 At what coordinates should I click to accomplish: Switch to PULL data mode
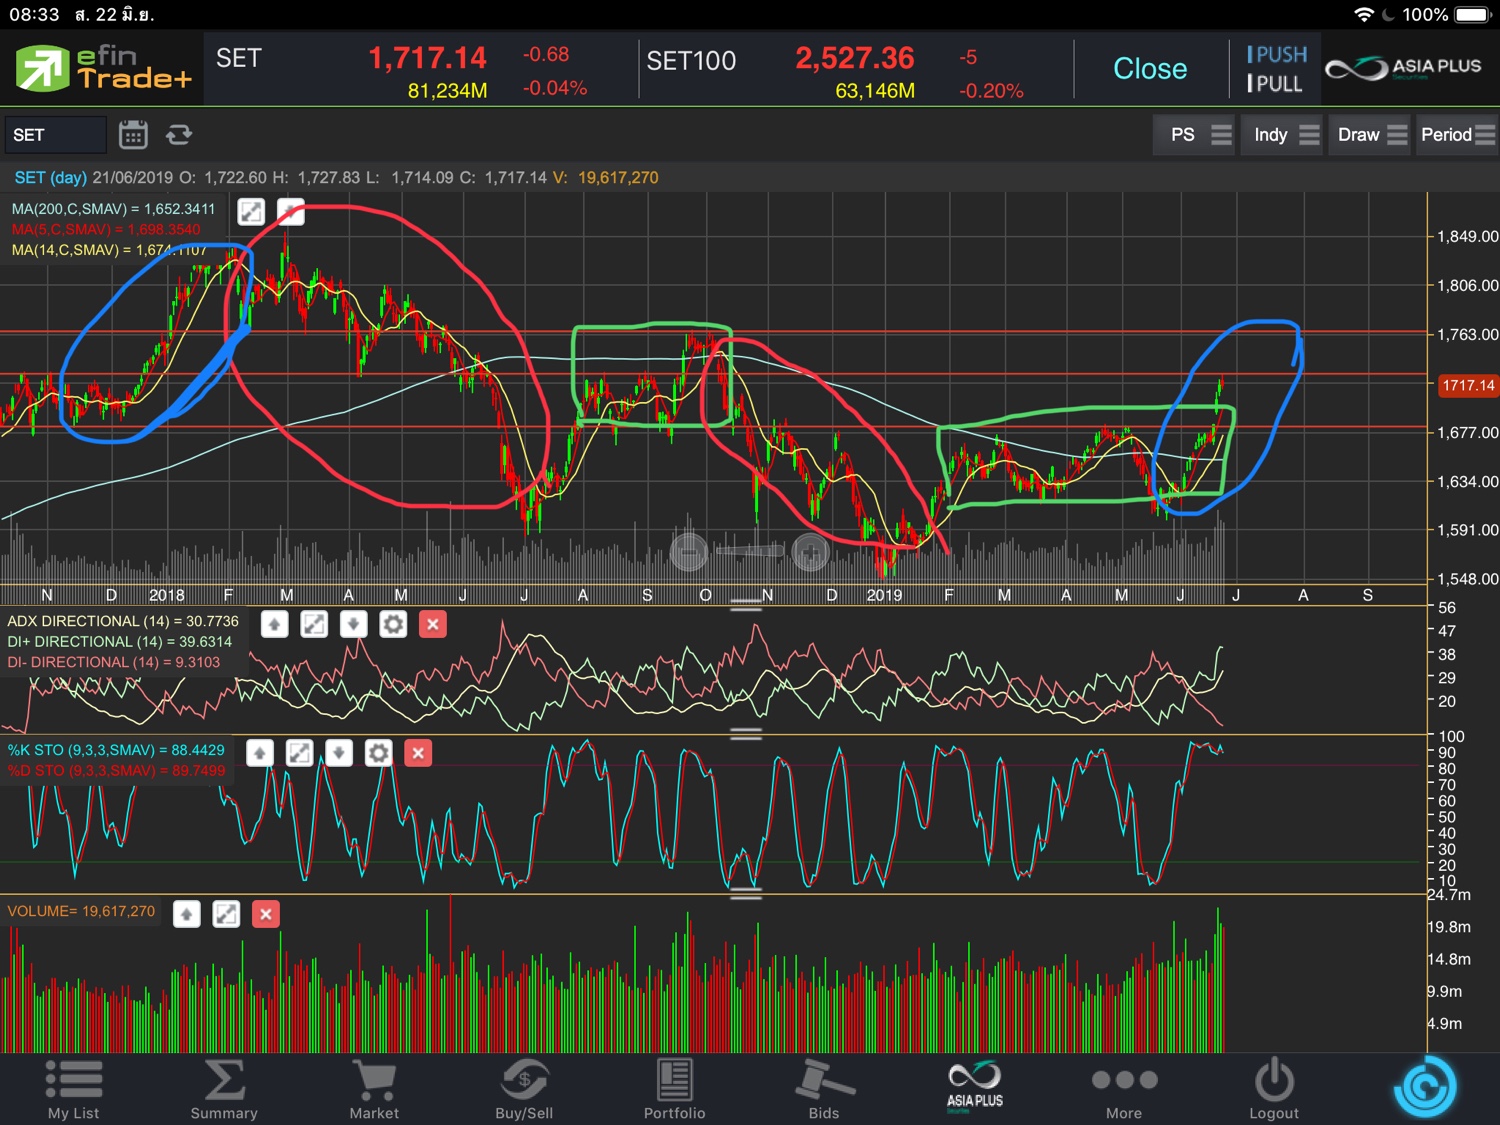[1277, 84]
